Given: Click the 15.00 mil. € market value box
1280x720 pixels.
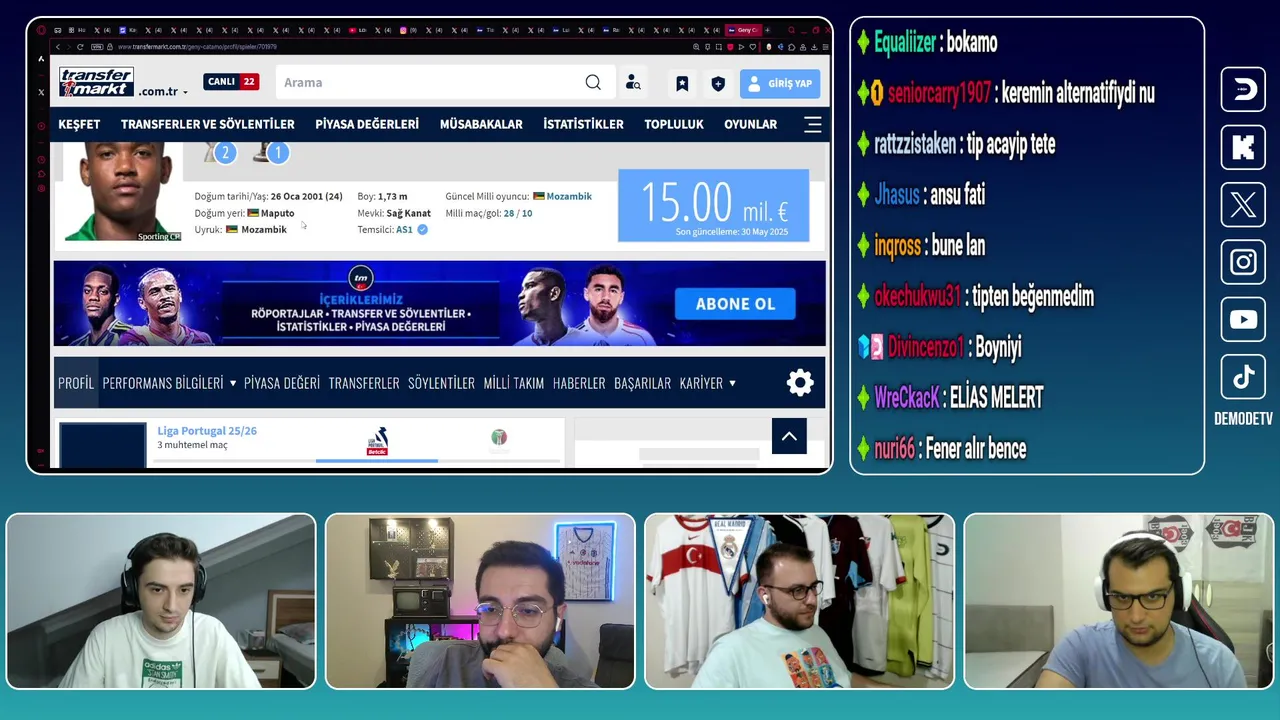Looking at the screenshot, I should pyautogui.click(x=713, y=205).
